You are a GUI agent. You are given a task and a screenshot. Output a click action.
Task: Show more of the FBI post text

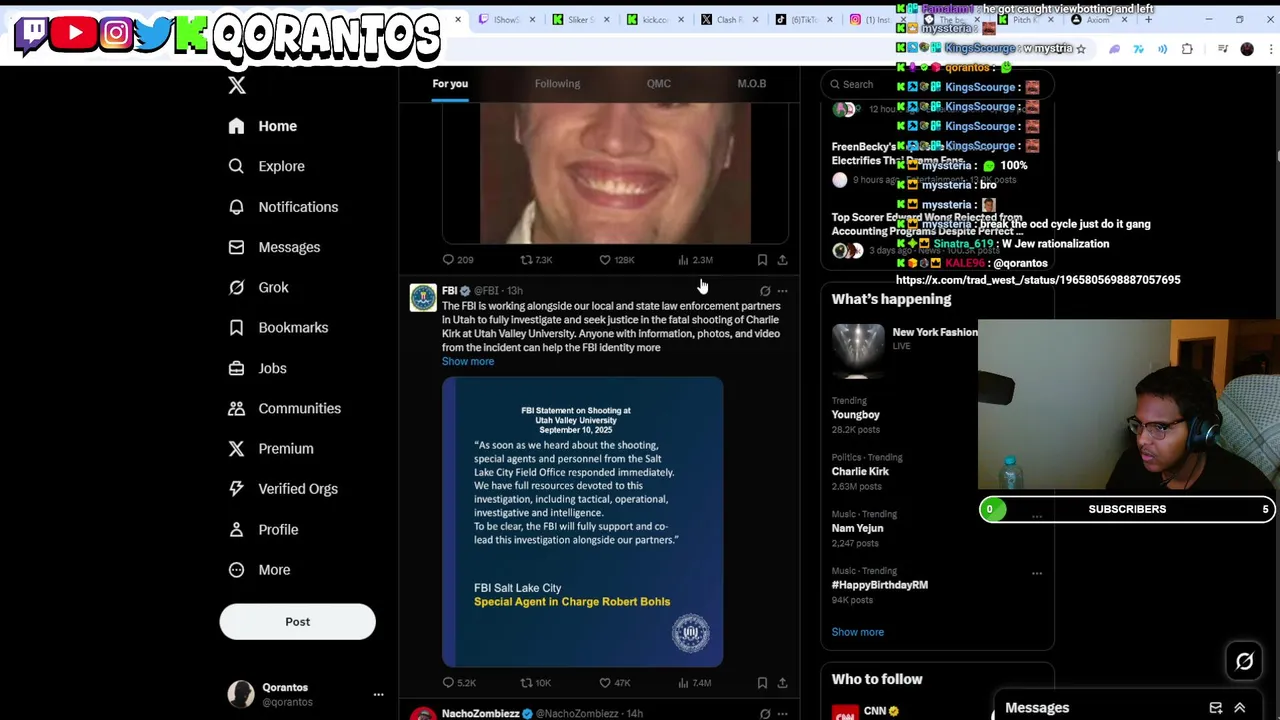pos(468,362)
